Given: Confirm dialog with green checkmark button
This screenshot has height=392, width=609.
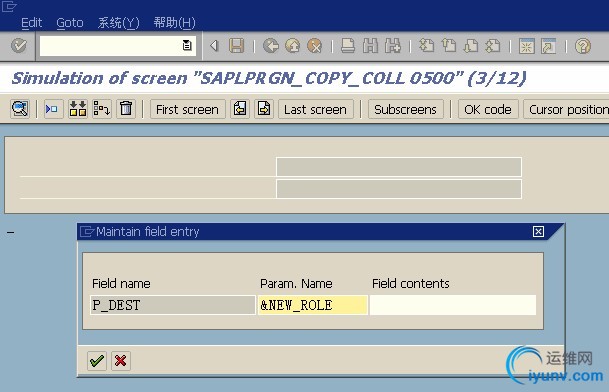Looking at the screenshot, I should (x=97, y=361).
